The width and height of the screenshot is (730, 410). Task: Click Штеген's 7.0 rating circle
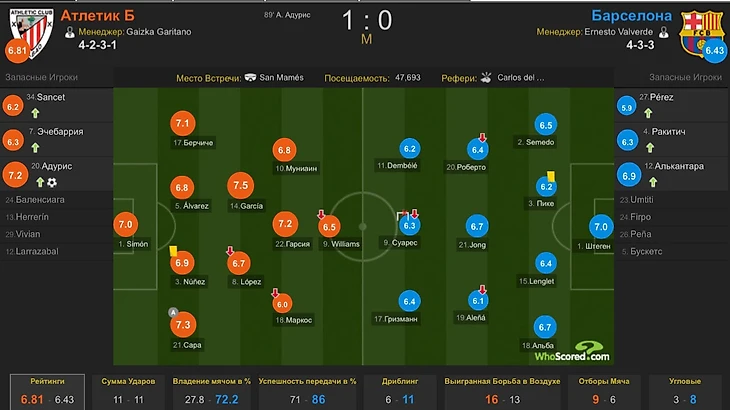pos(601,227)
